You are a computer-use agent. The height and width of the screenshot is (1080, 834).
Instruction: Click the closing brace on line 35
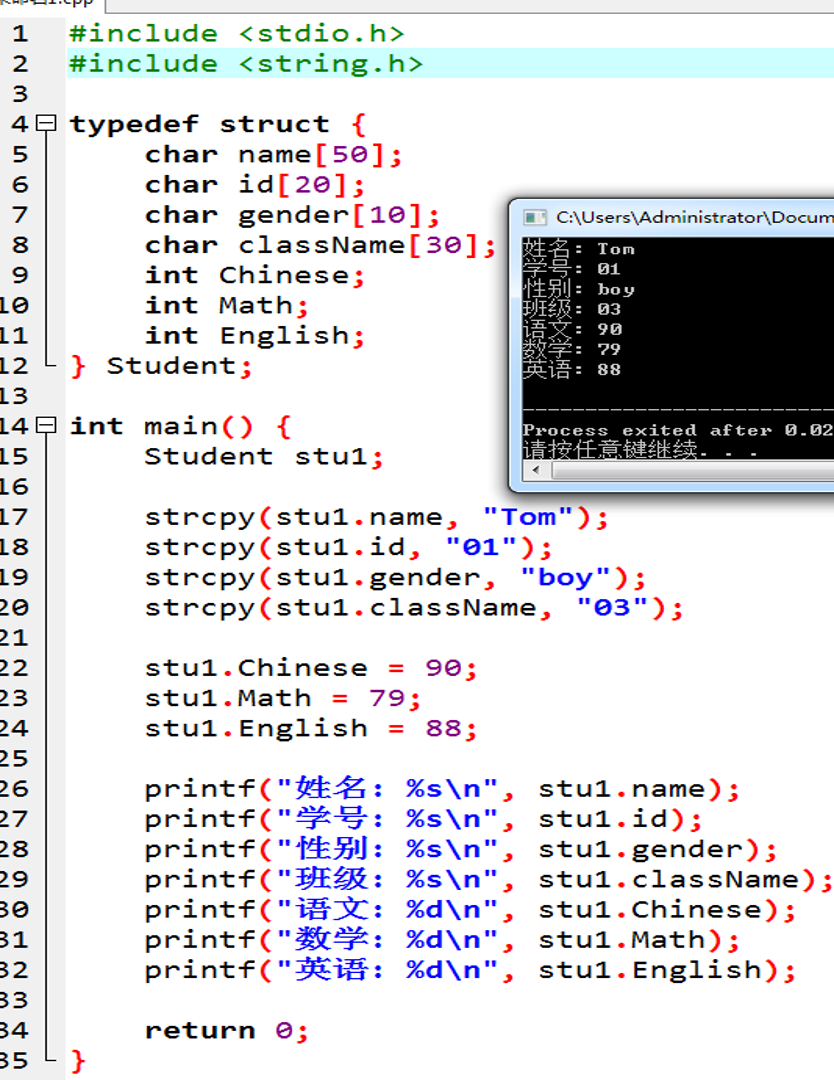[x=78, y=1061]
